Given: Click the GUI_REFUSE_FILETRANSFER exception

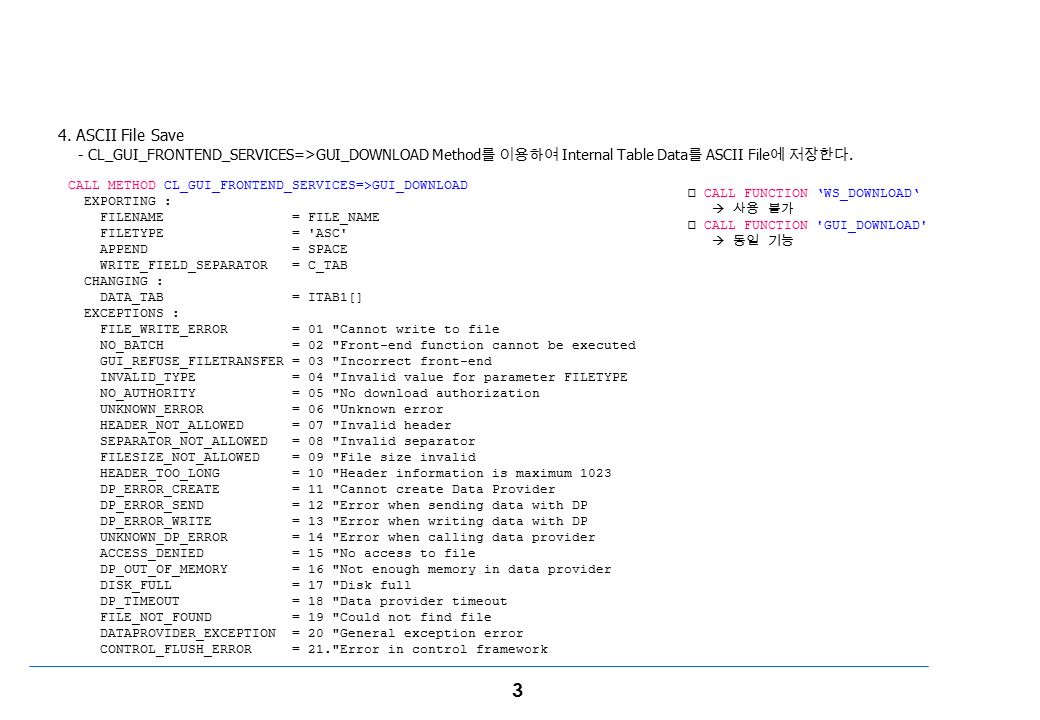Looking at the screenshot, I should pos(192,361).
